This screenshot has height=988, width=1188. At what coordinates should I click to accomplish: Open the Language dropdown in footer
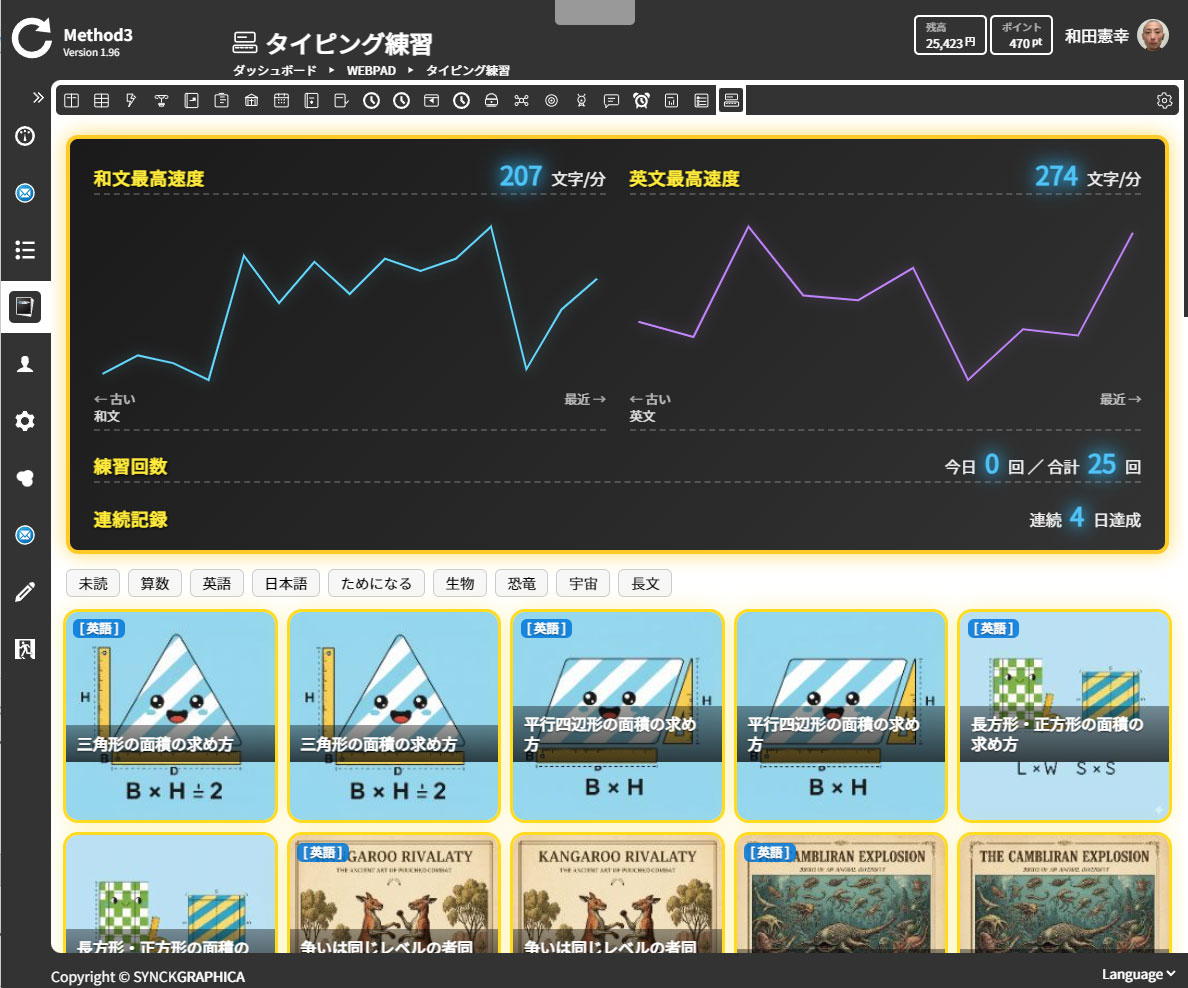click(x=1138, y=974)
